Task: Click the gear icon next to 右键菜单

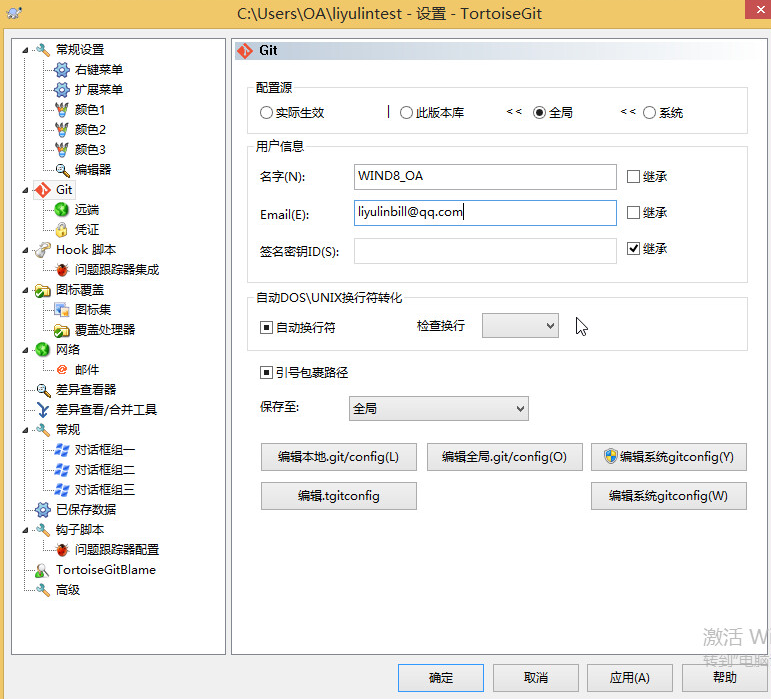Action: coord(61,70)
